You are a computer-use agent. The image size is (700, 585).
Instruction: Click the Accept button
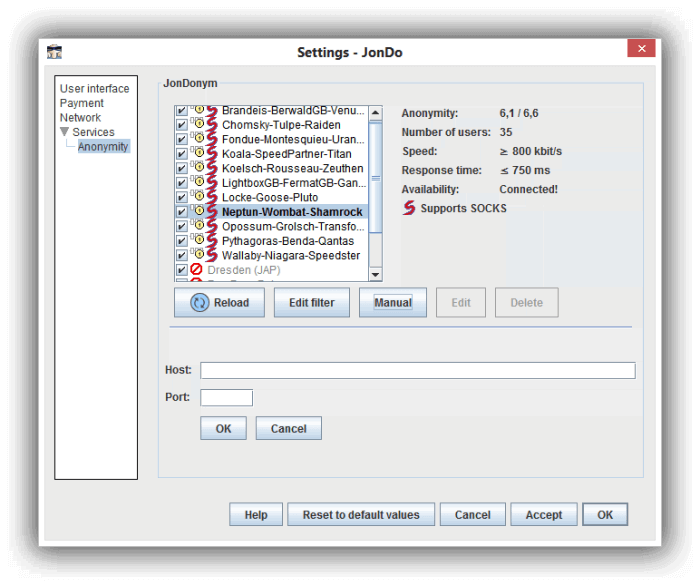(x=544, y=514)
